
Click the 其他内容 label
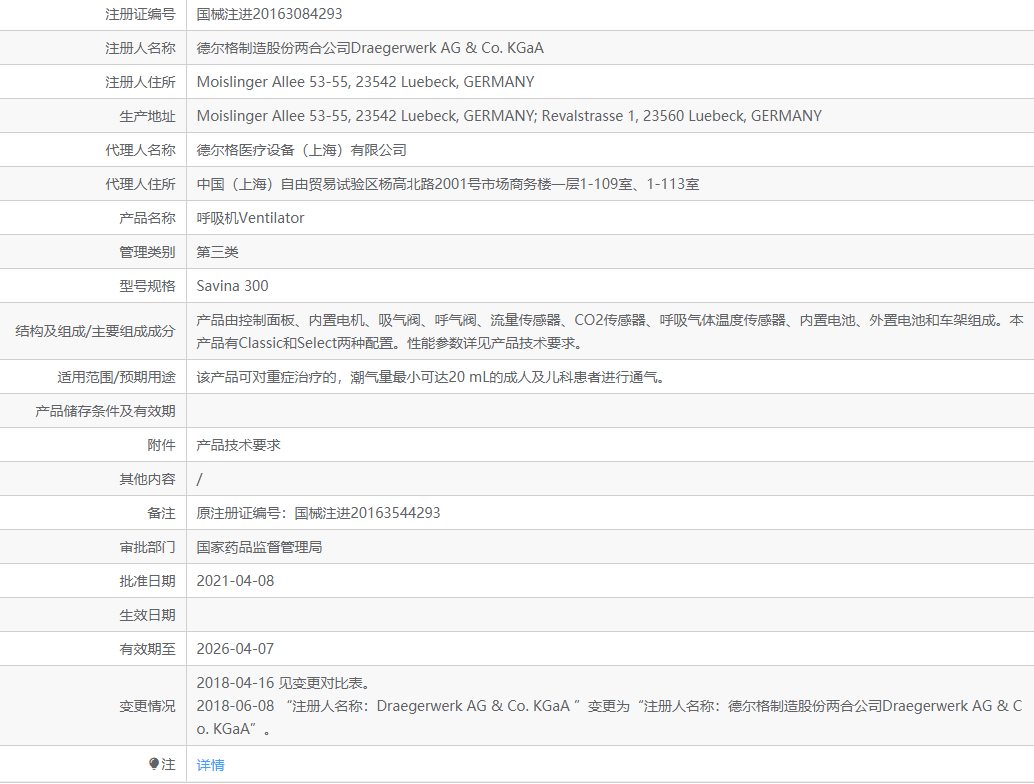tap(148, 479)
